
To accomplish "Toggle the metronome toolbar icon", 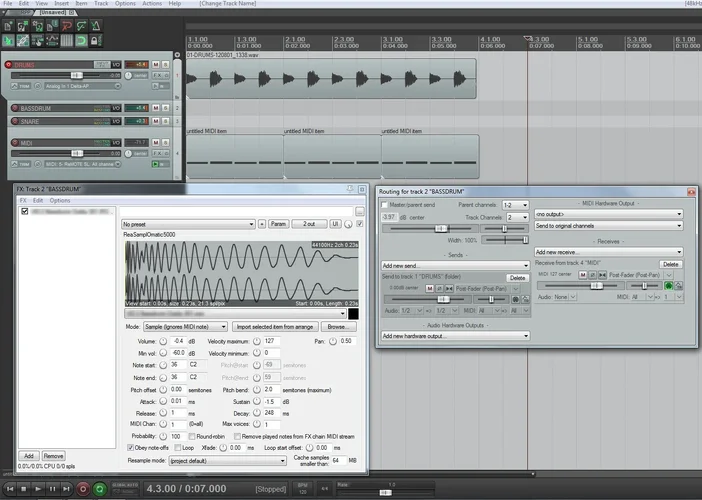I will tap(96, 26).
